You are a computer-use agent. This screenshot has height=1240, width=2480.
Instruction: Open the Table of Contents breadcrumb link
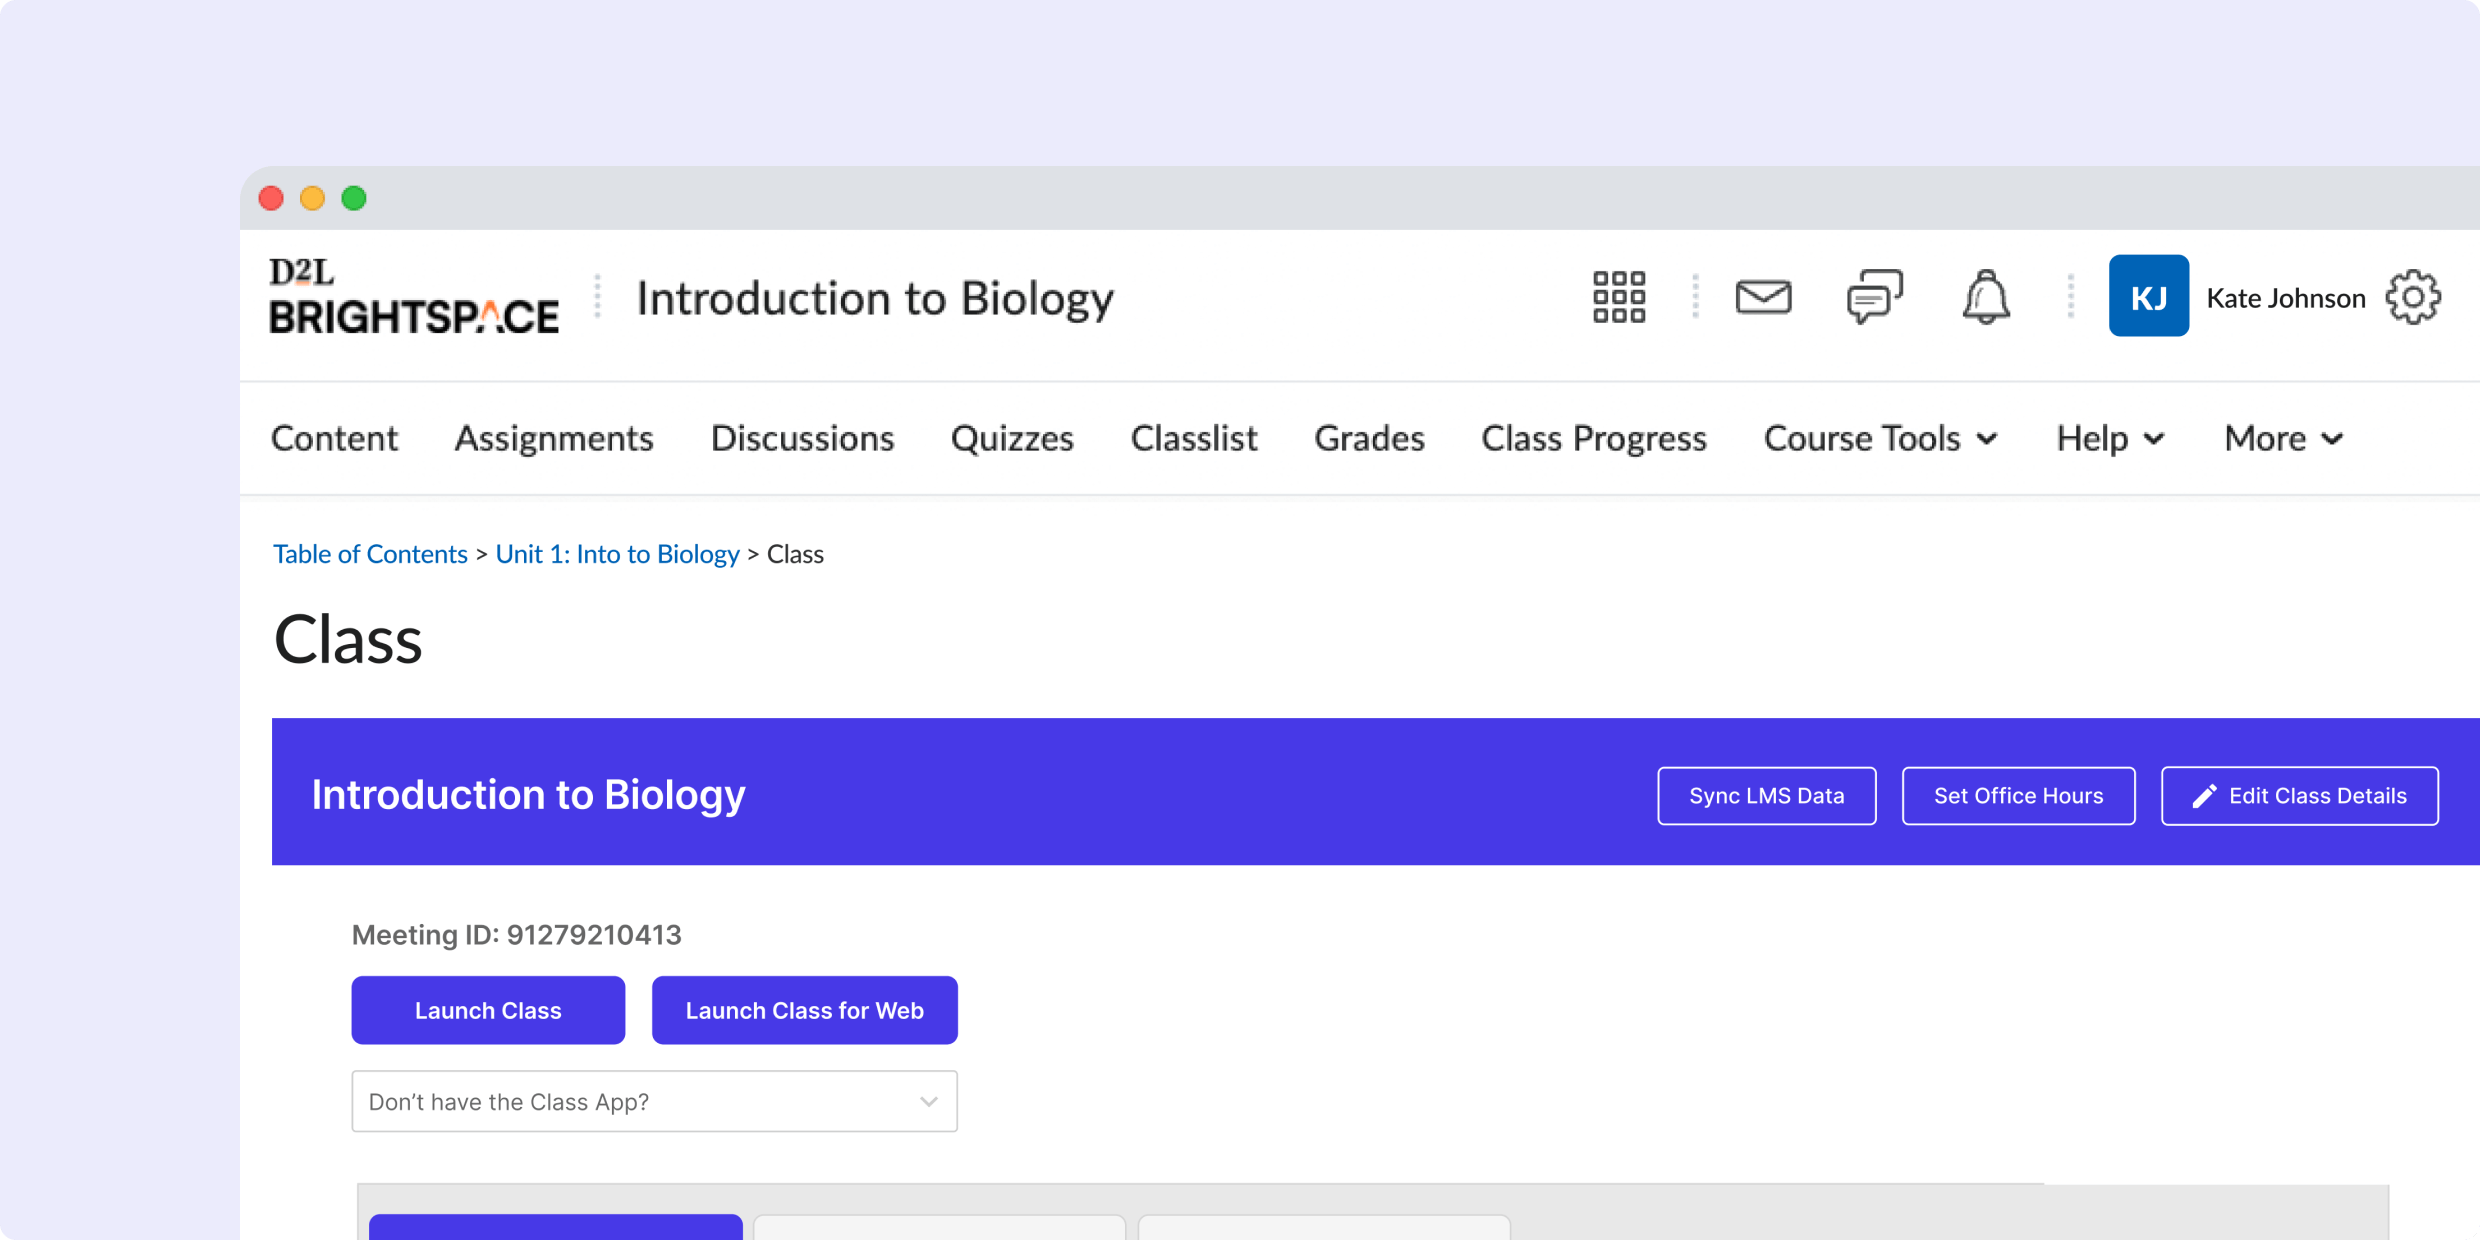[x=370, y=553]
